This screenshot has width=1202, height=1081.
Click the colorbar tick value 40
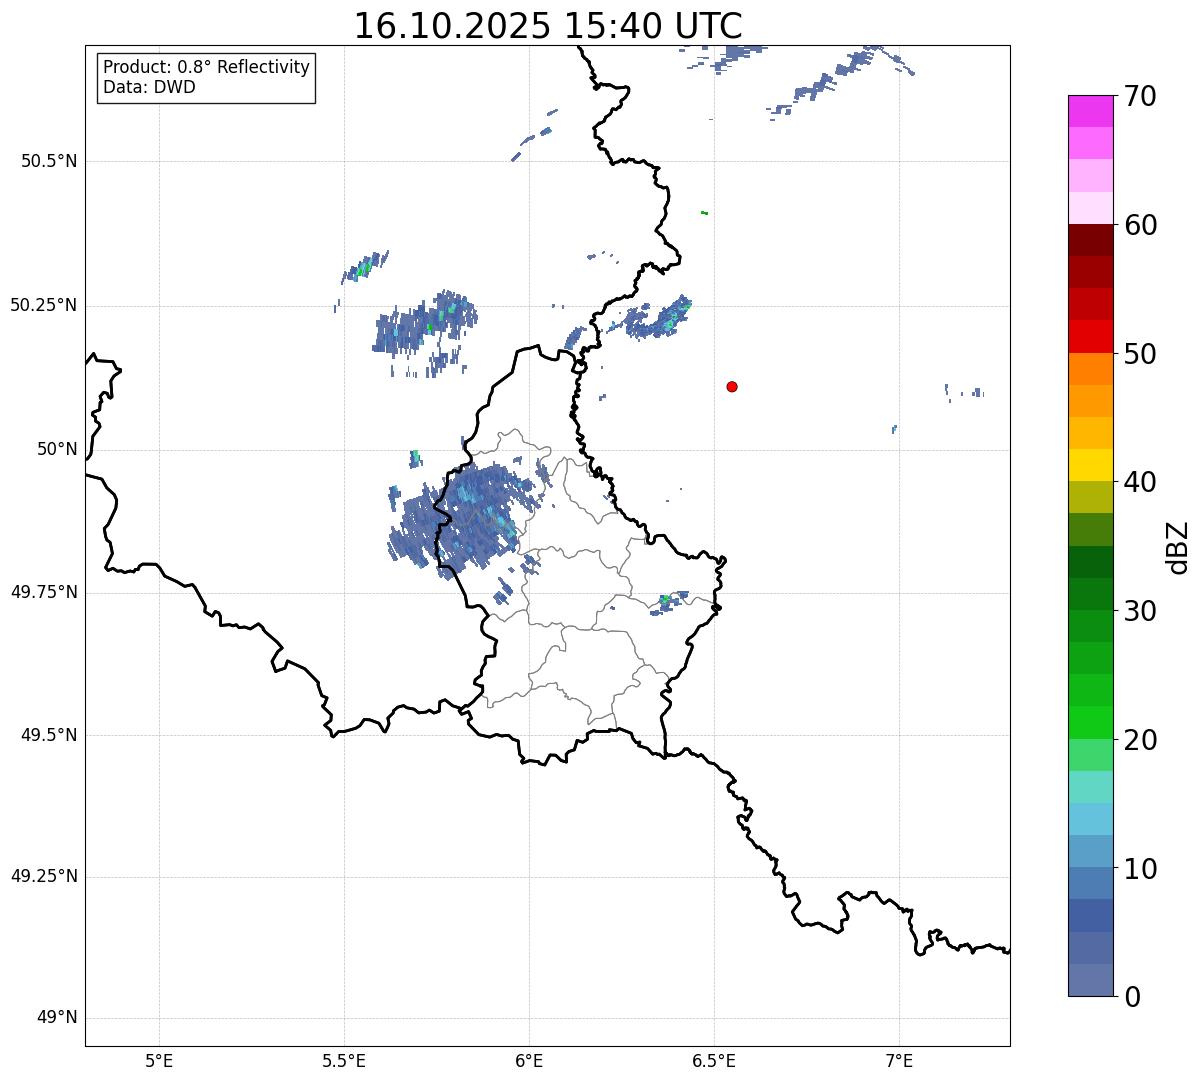point(1140,482)
